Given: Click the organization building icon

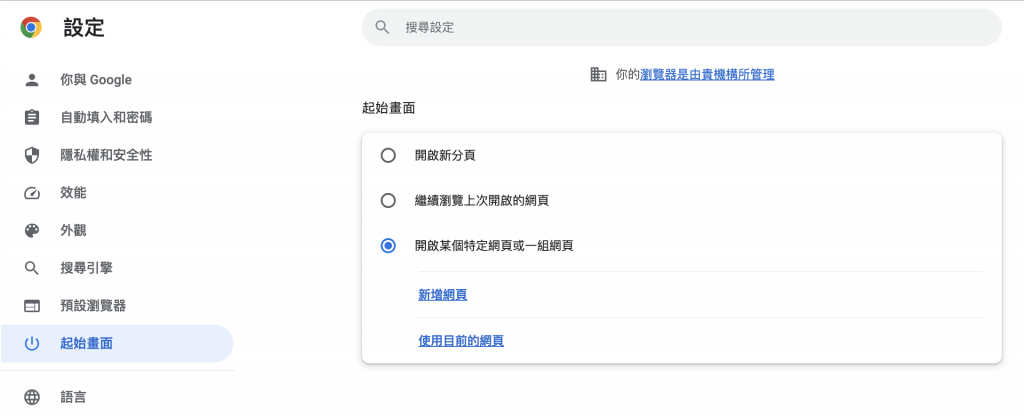Looking at the screenshot, I should coord(598,74).
